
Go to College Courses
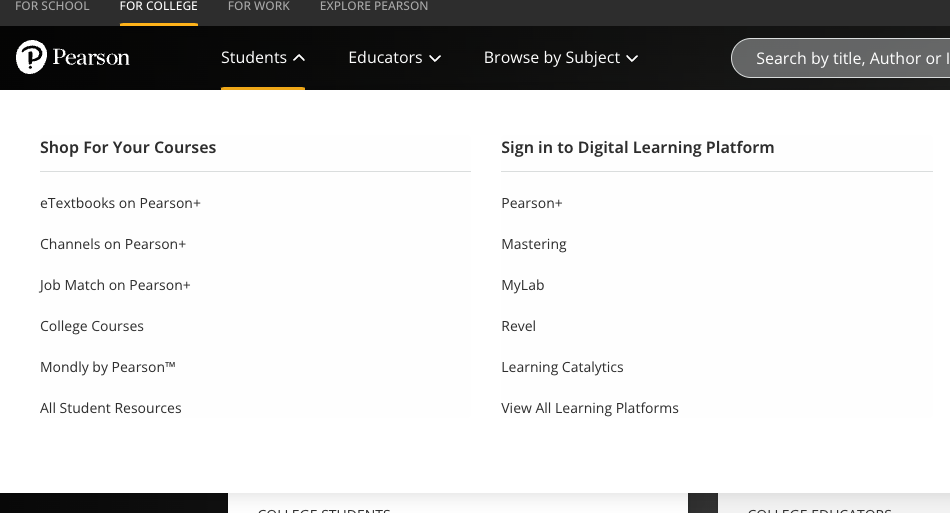[x=92, y=326]
